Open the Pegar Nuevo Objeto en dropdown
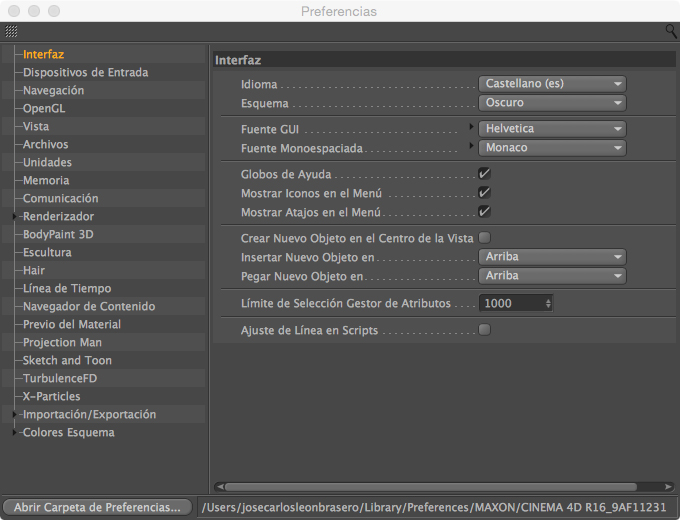This screenshot has width=680, height=520. tap(552, 276)
